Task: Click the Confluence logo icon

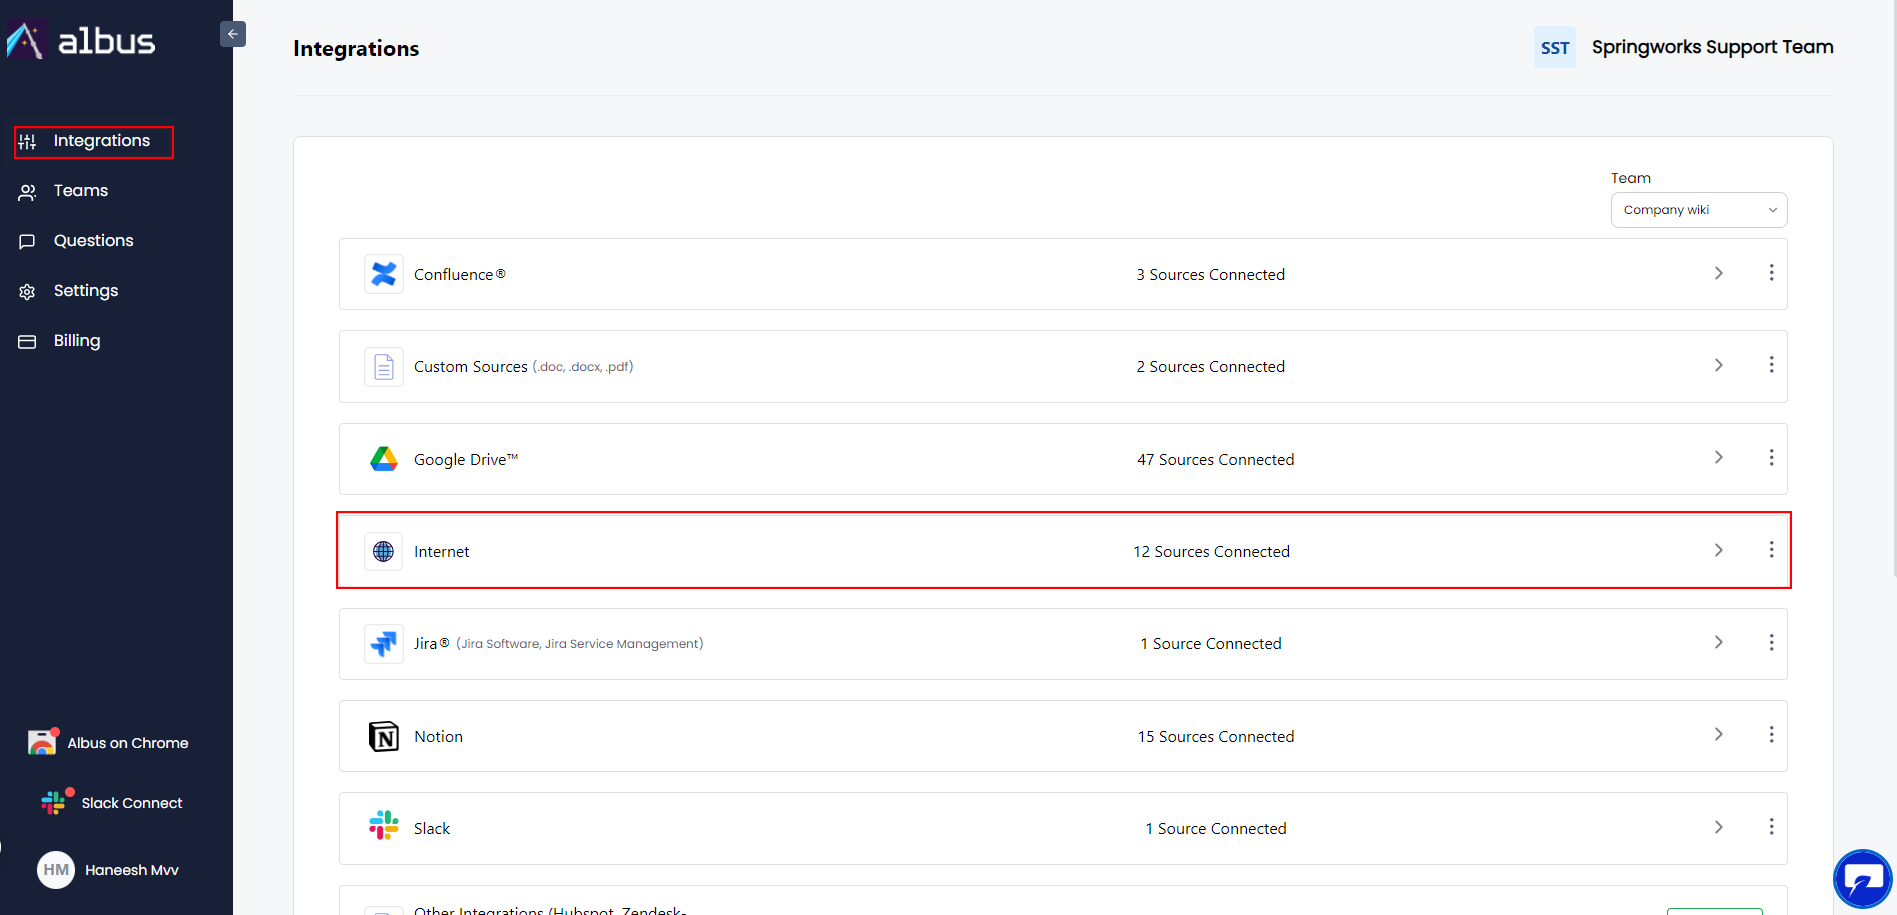Action: (384, 274)
